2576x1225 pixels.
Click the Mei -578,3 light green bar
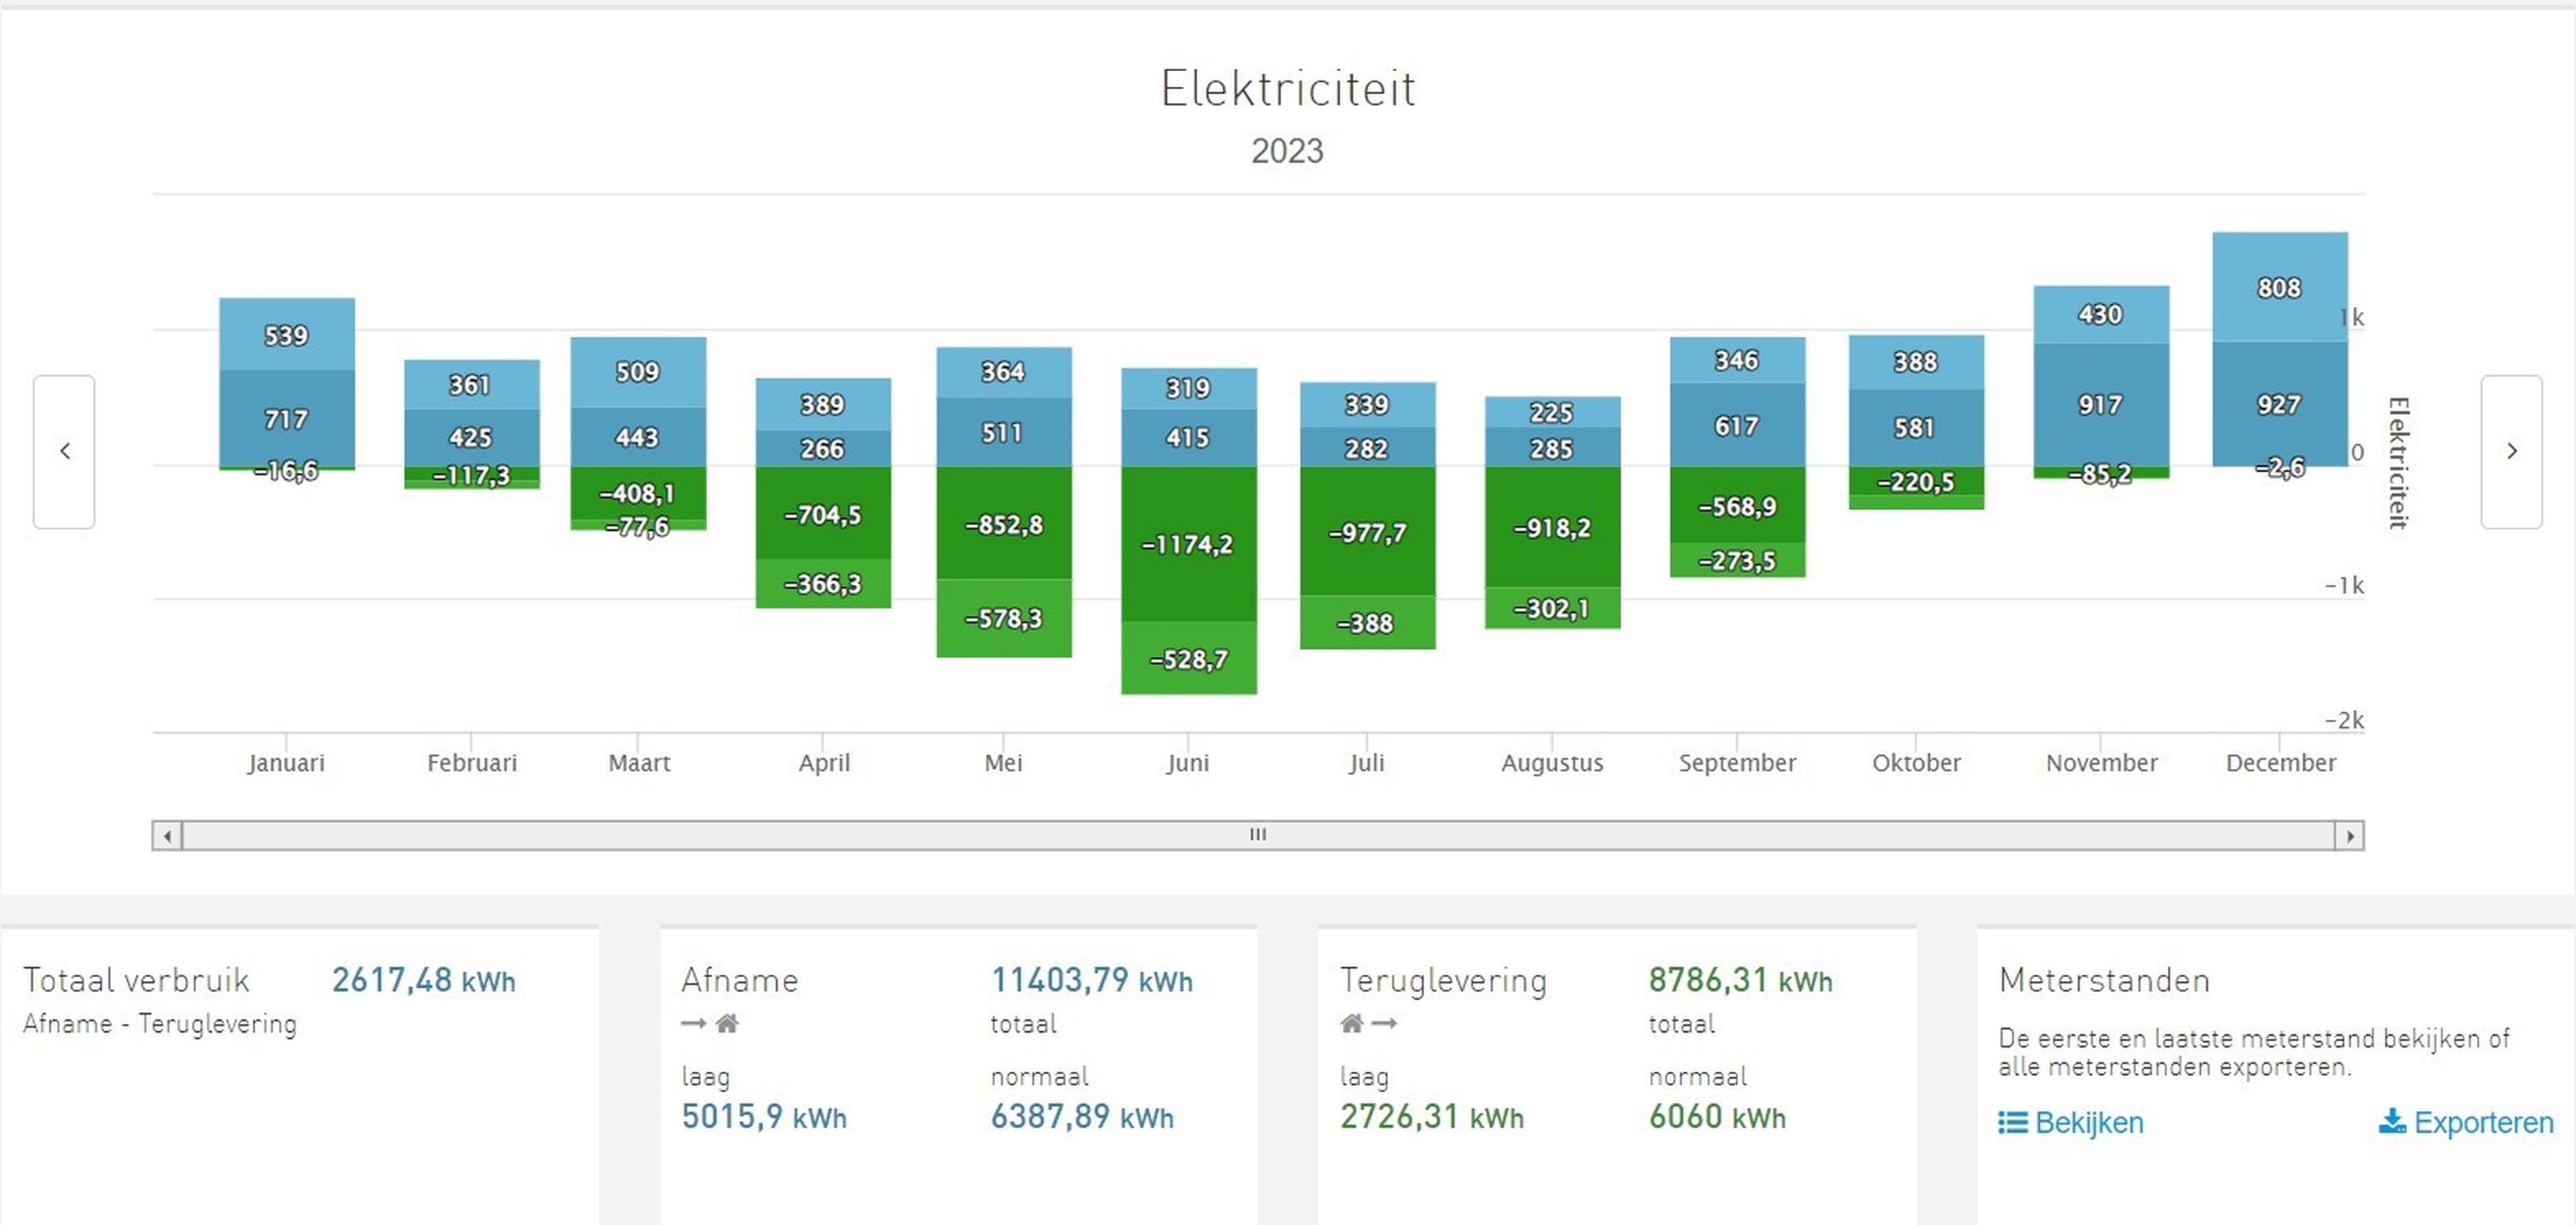point(1003,618)
